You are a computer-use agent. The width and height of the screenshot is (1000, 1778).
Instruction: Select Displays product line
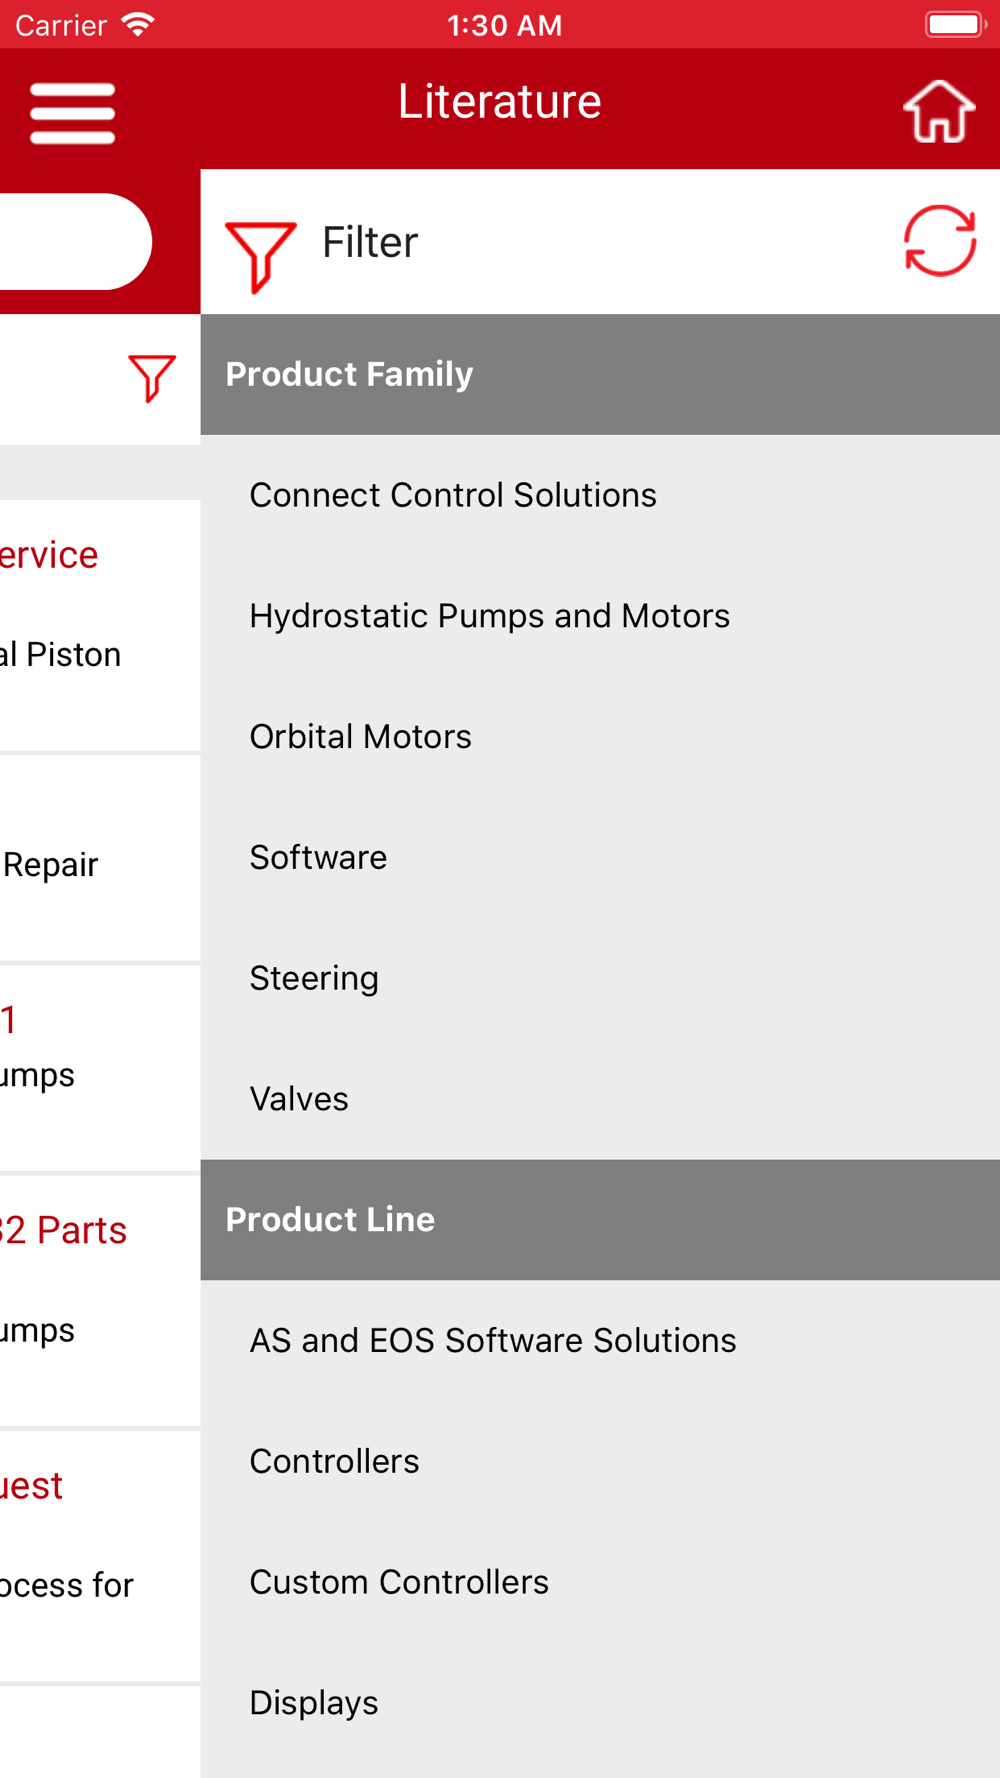click(600, 1704)
